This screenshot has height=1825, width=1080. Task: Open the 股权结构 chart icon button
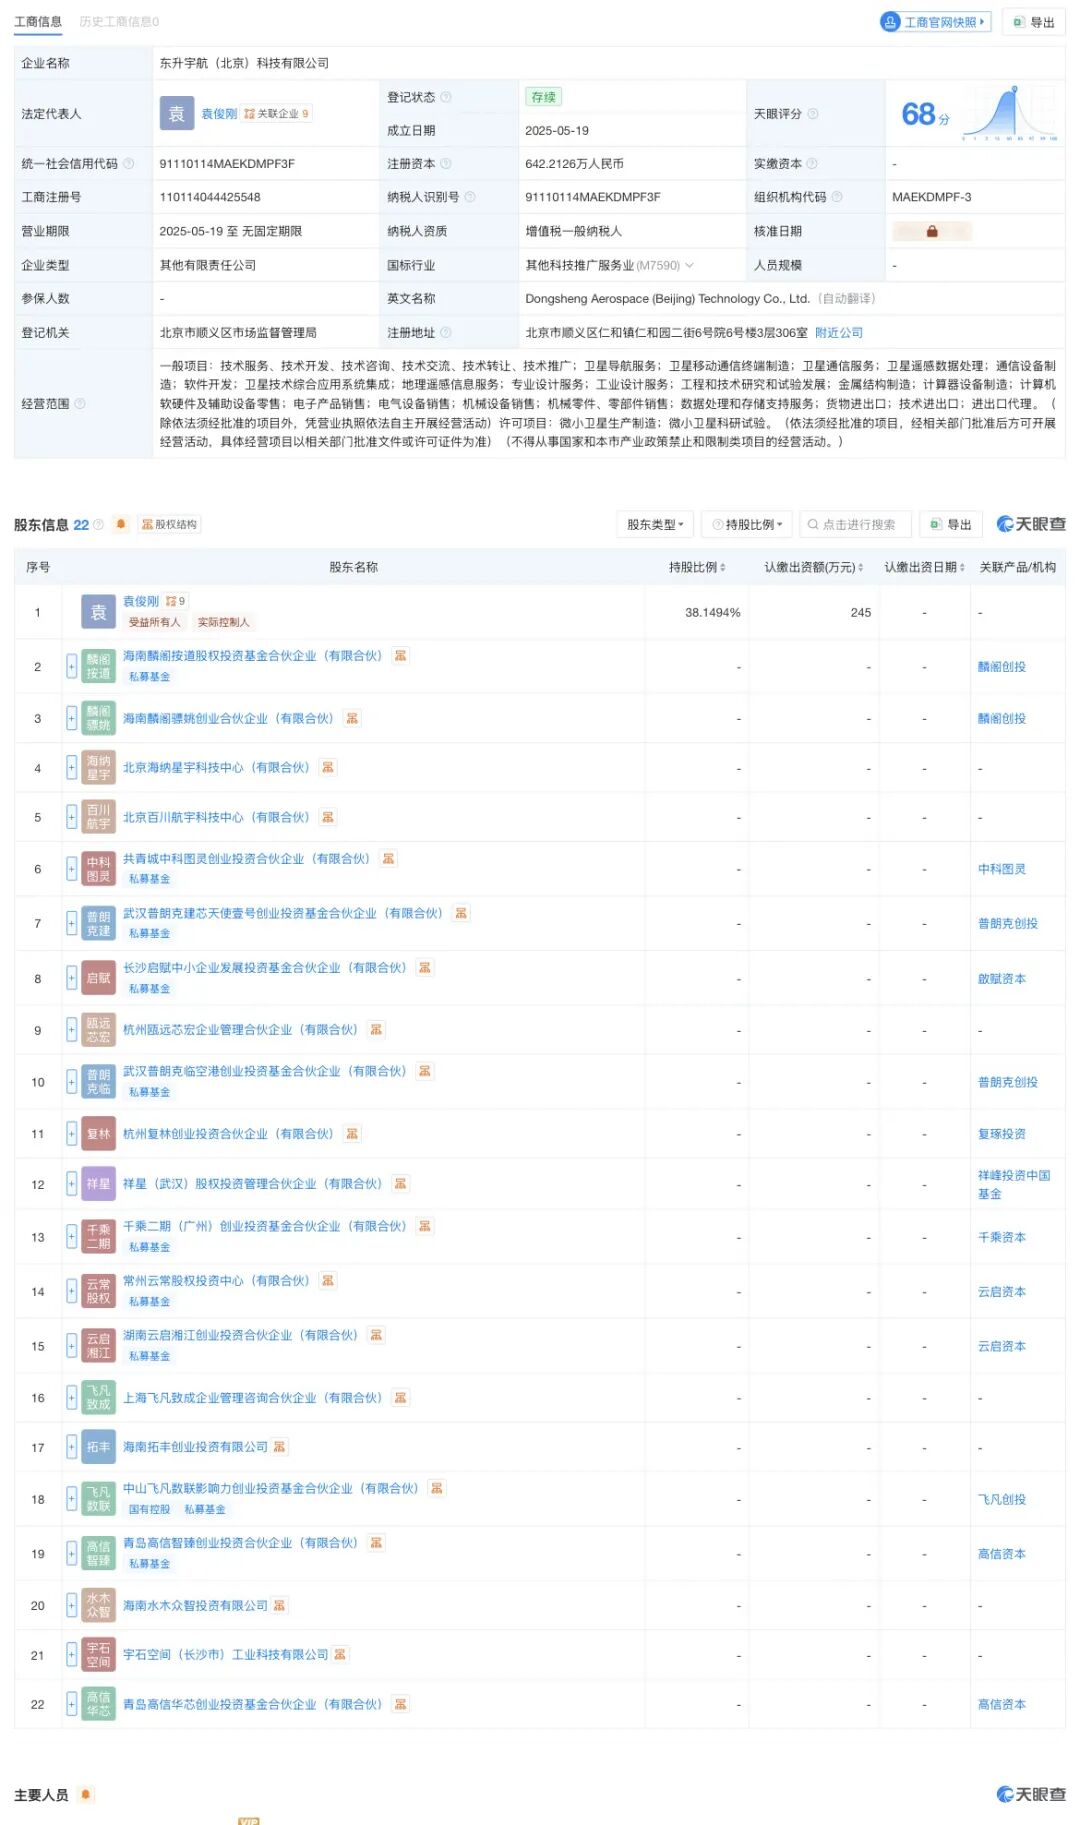pyautogui.click(x=169, y=524)
